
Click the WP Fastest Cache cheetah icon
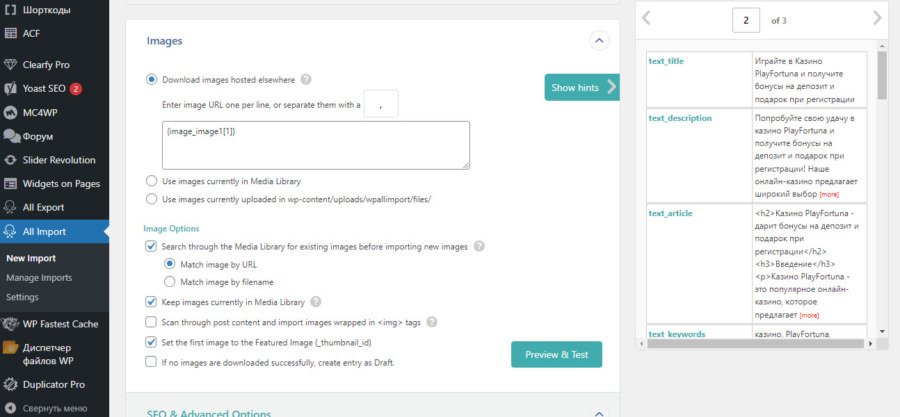pos(10,324)
